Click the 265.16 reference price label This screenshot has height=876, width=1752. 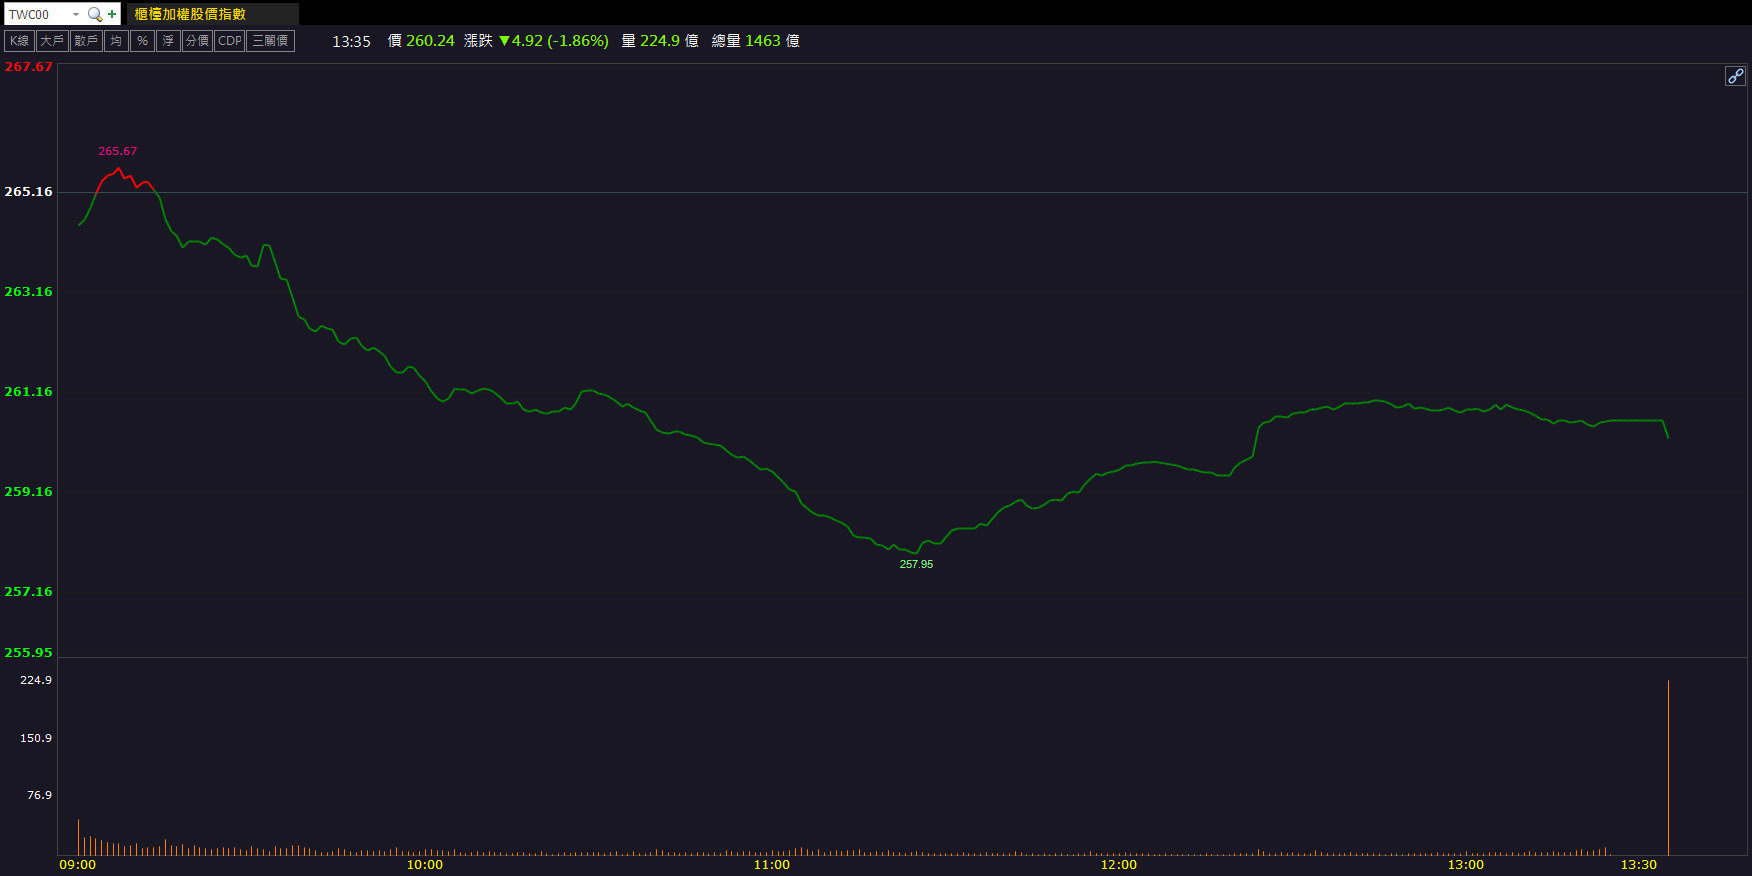pyautogui.click(x=28, y=192)
